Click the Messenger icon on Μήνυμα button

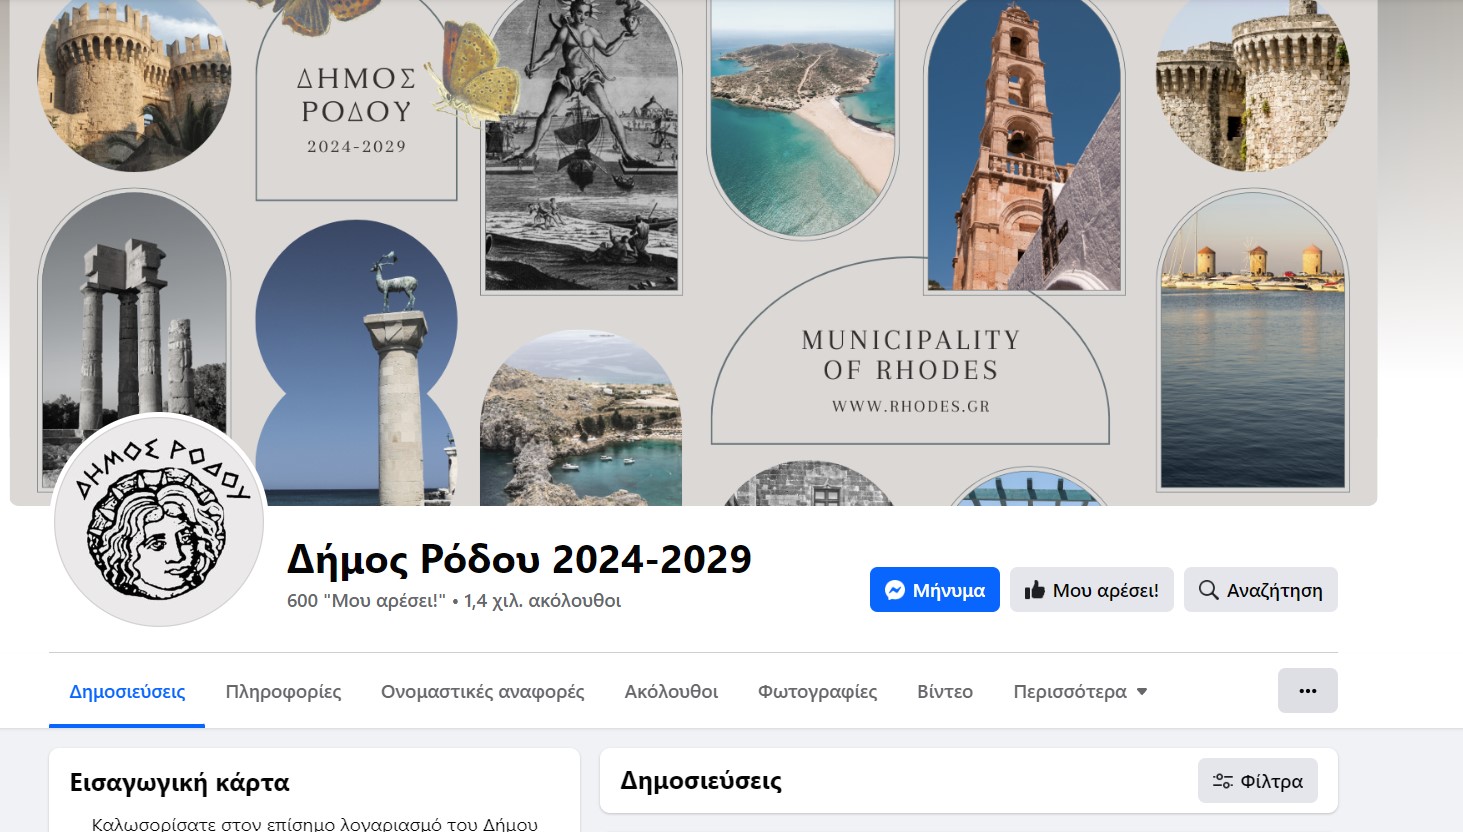pos(896,590)
